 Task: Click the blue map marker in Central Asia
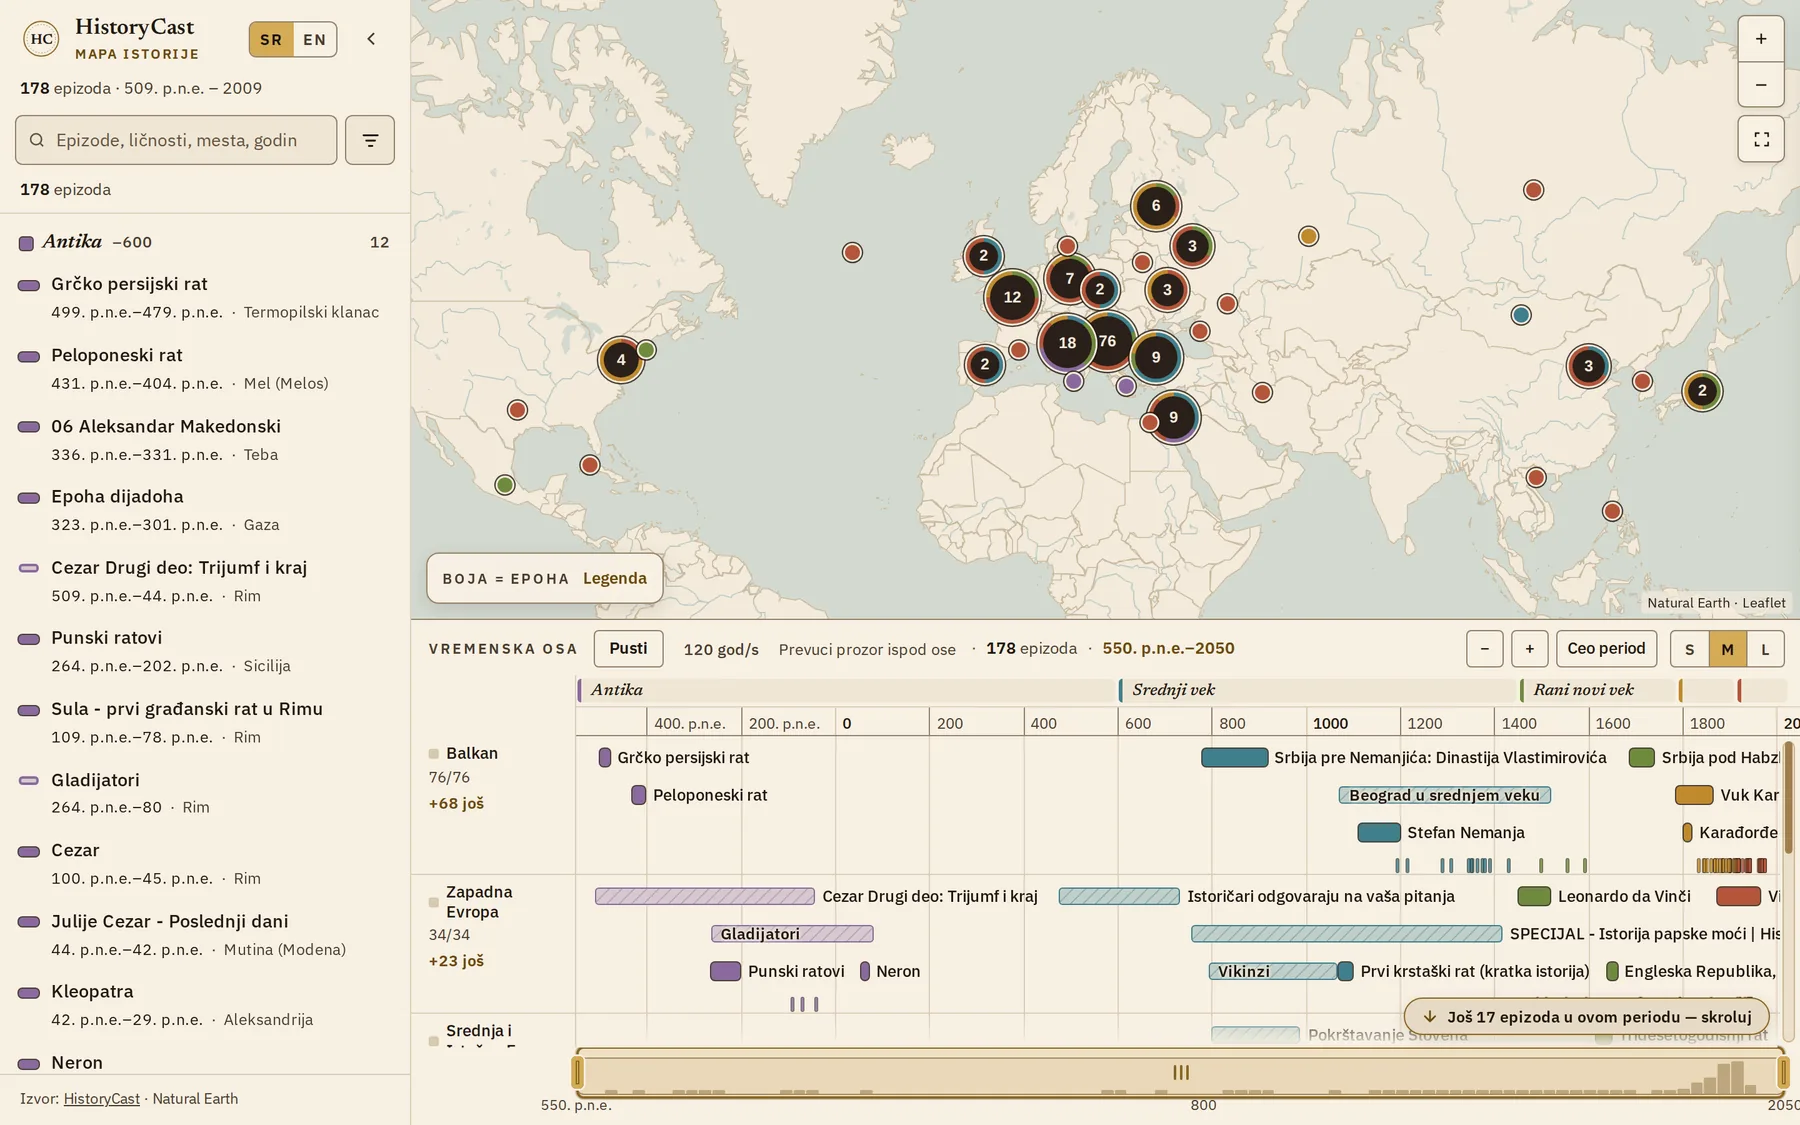coord(1521,315)
